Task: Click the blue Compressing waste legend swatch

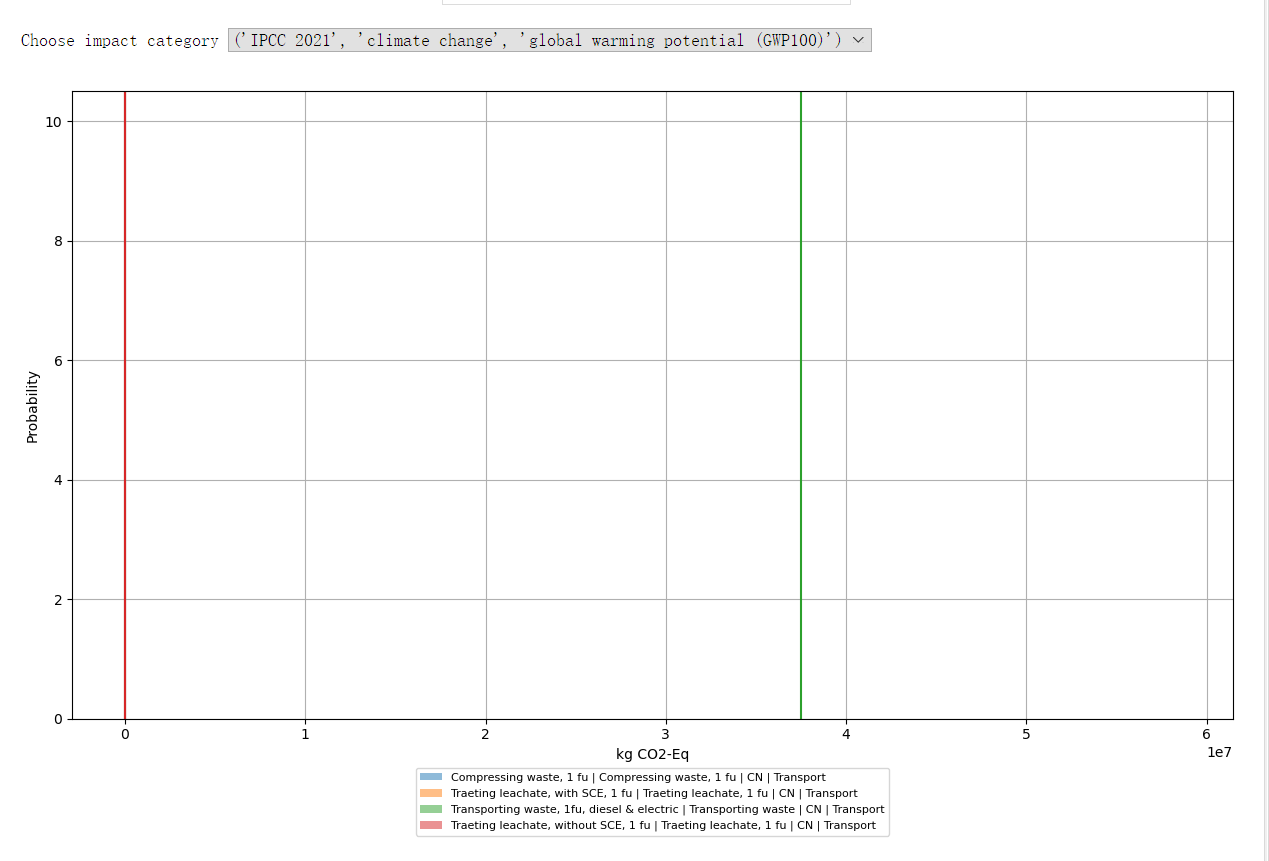Action: [430, 777]
